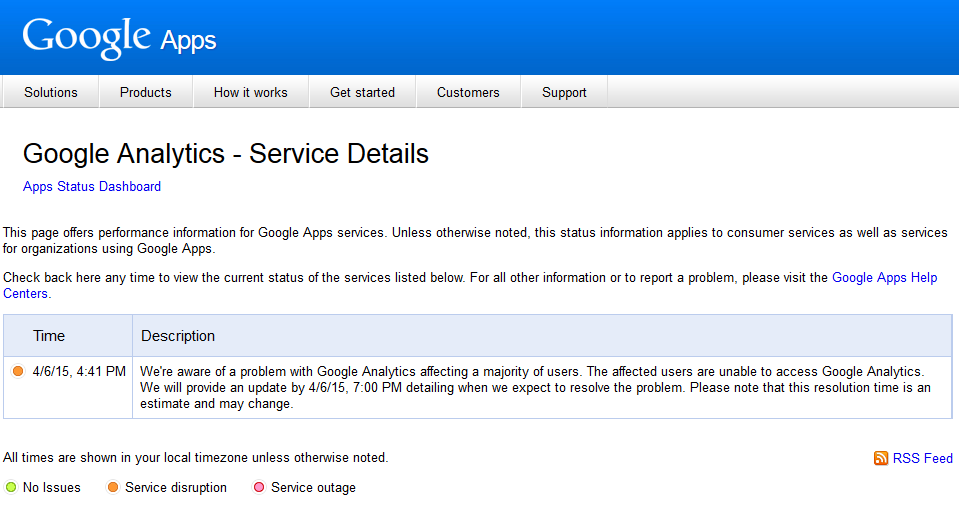The height and width of the screenshot is (507, 959).
Task: Visit the Google Apps Help Centers link
Action: [x=884, y=278]
